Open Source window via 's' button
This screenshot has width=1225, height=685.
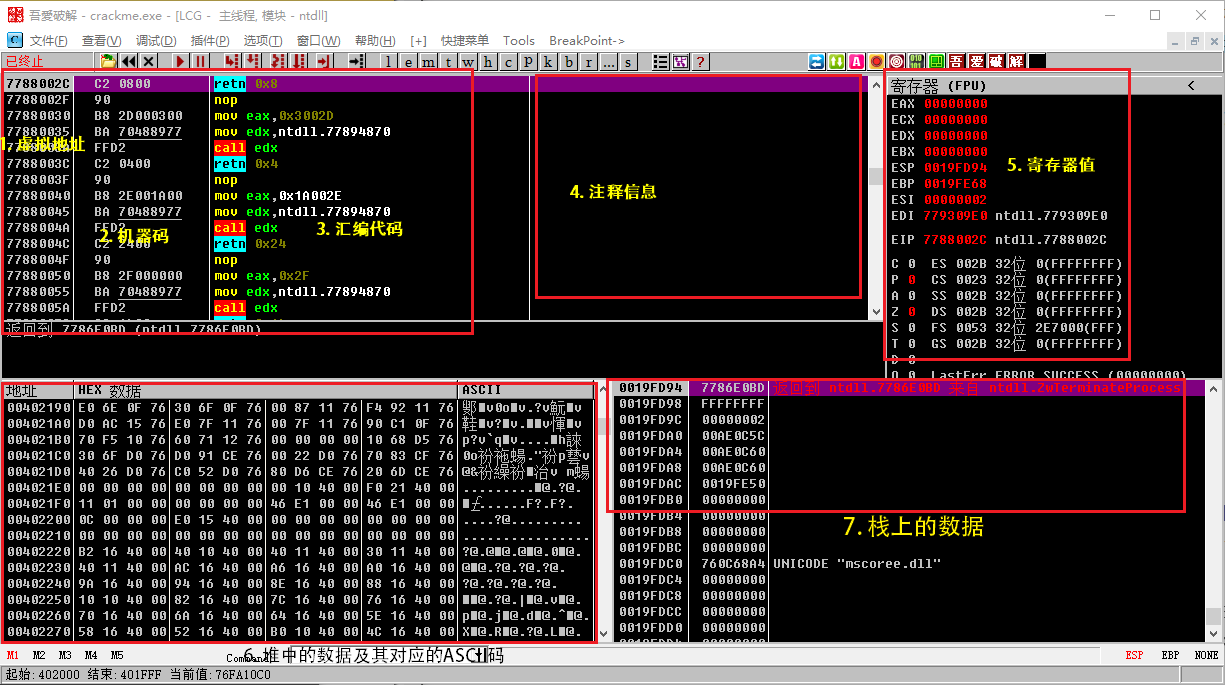tap(628, 62)
